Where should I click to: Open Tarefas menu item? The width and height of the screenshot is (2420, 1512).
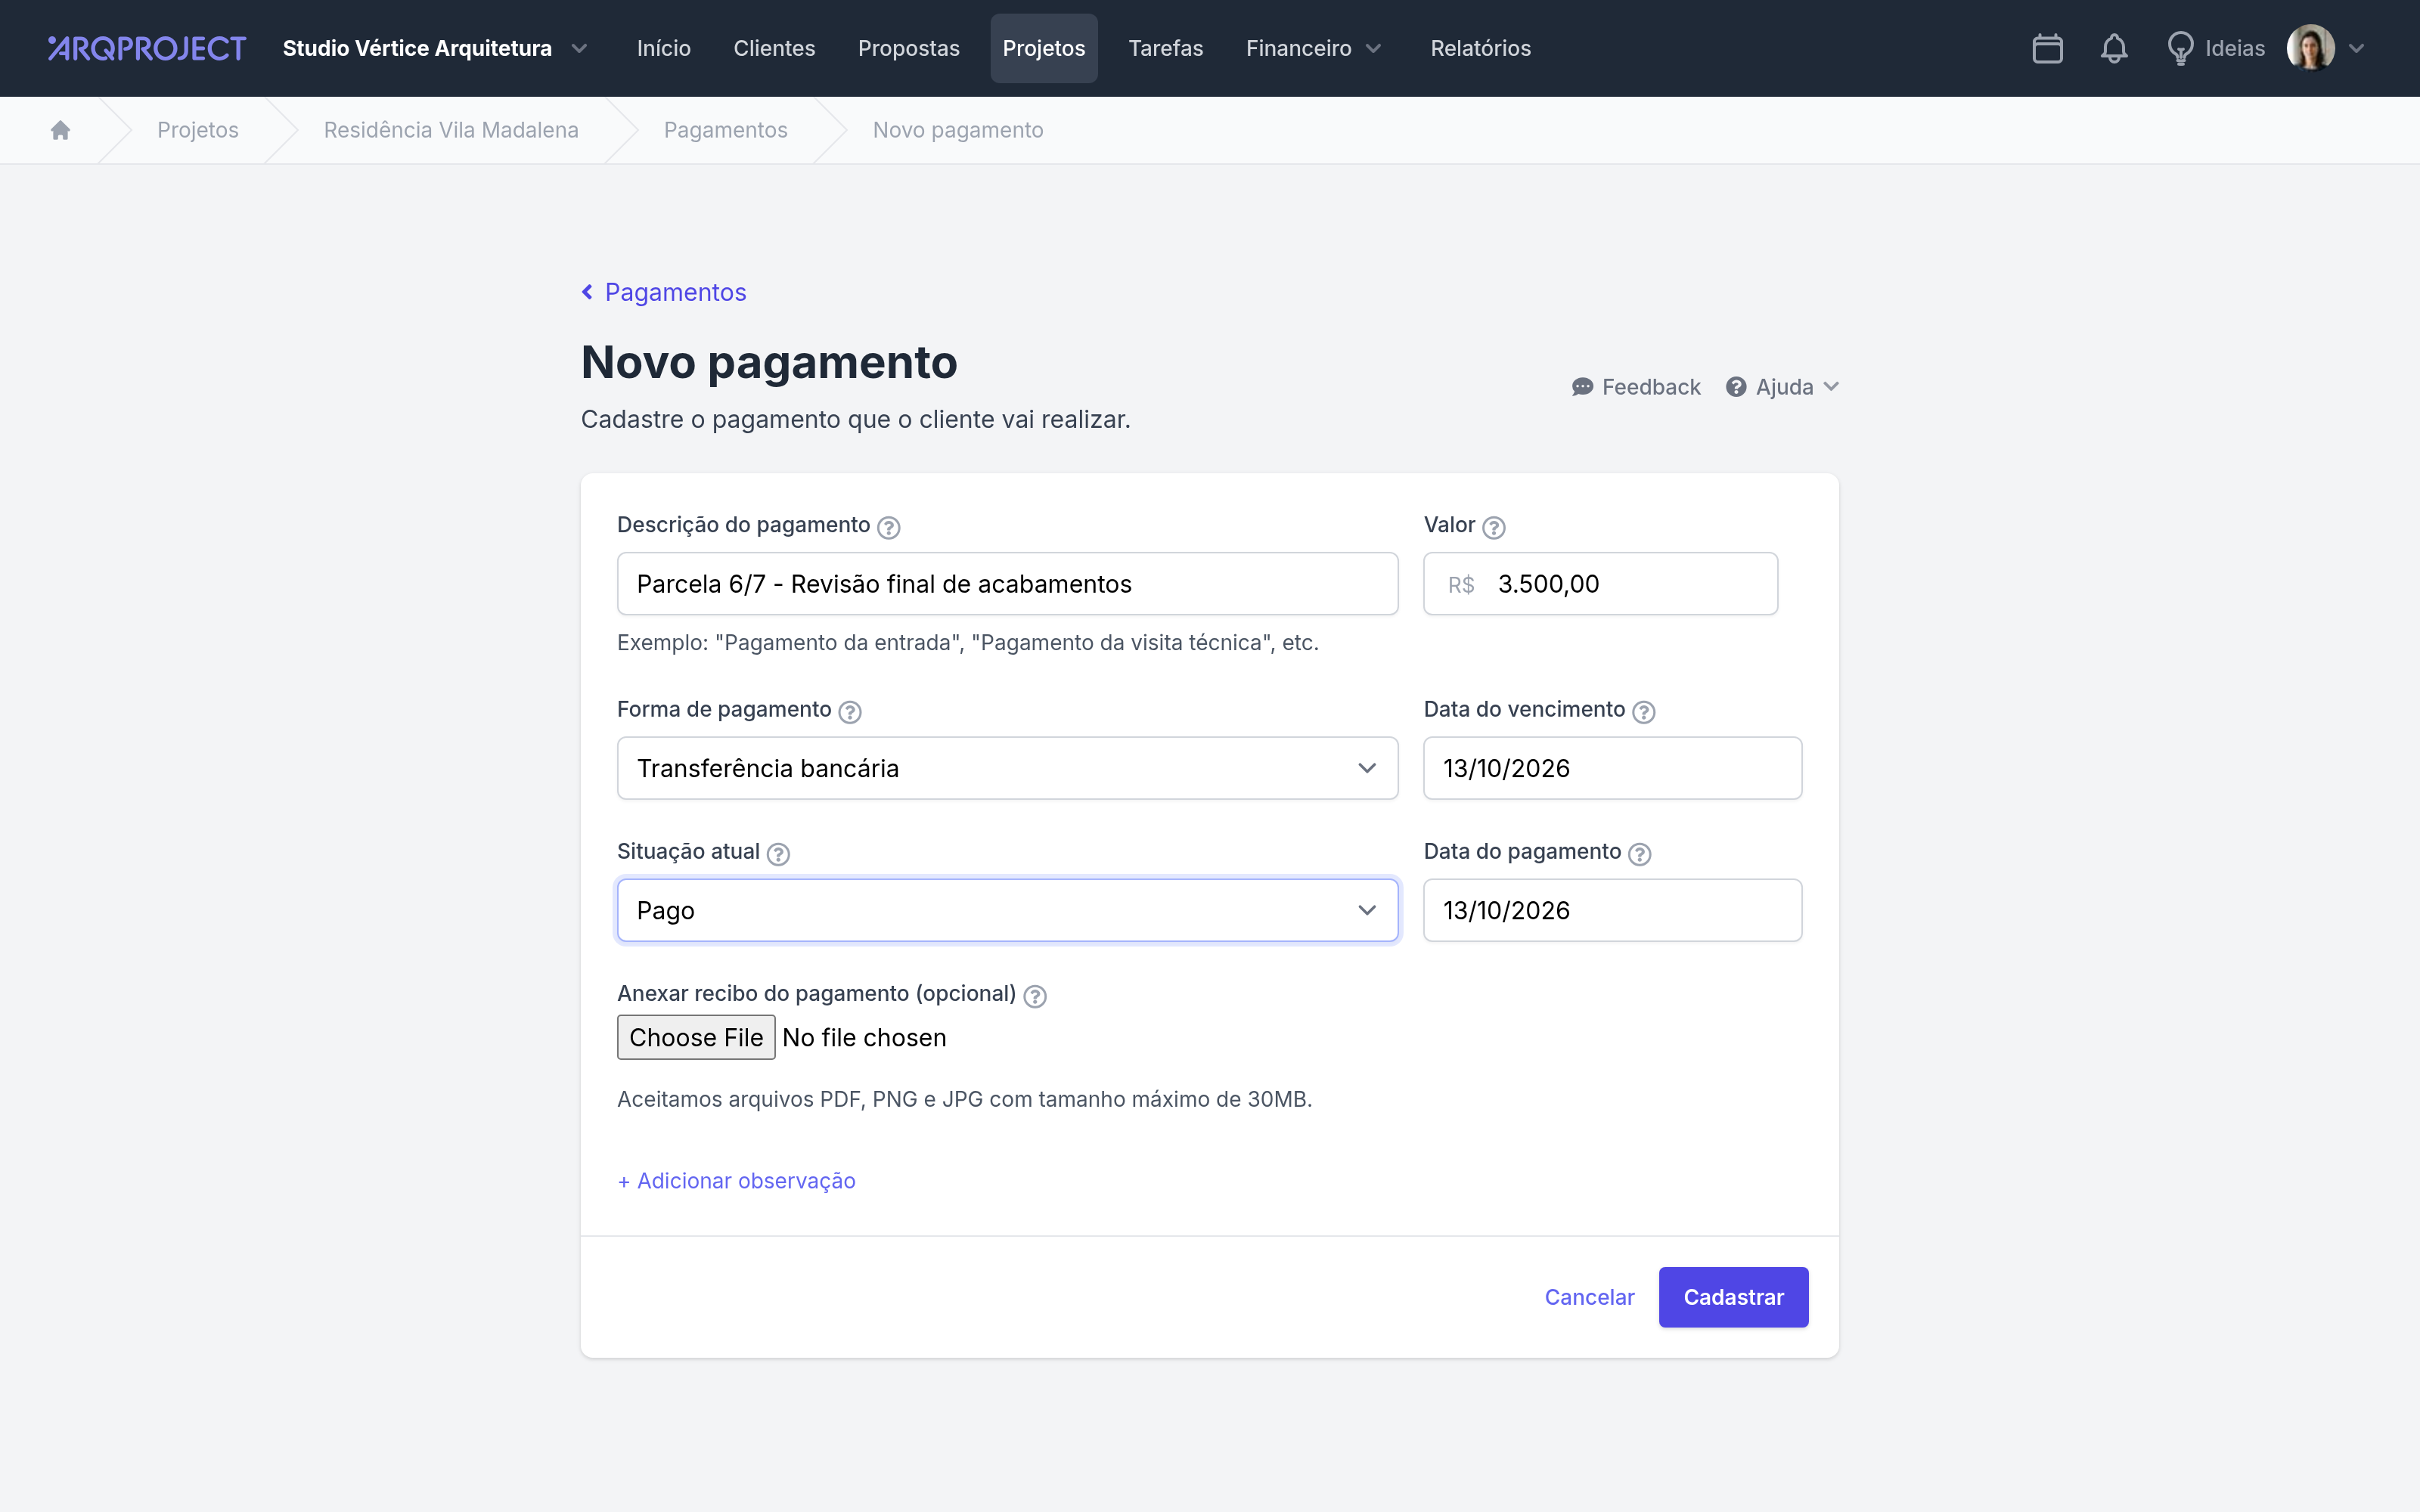pyautogui.click(x=1165, y=48)
